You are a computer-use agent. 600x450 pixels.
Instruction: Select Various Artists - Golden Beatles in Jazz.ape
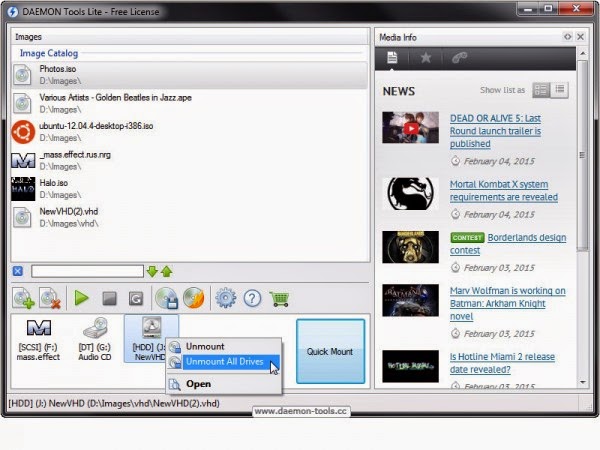click(190, 103)
